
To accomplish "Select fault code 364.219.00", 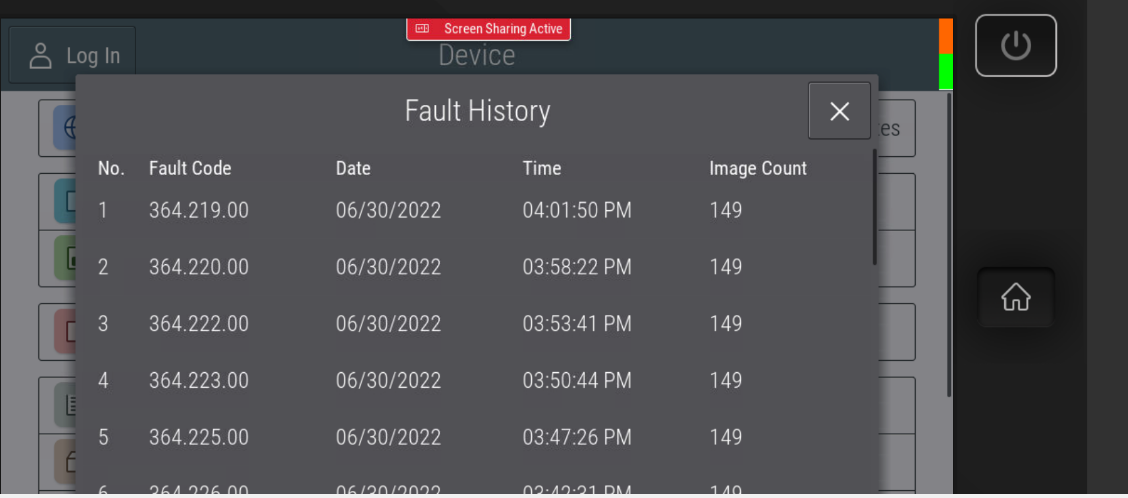I will [x=198, y=210].
